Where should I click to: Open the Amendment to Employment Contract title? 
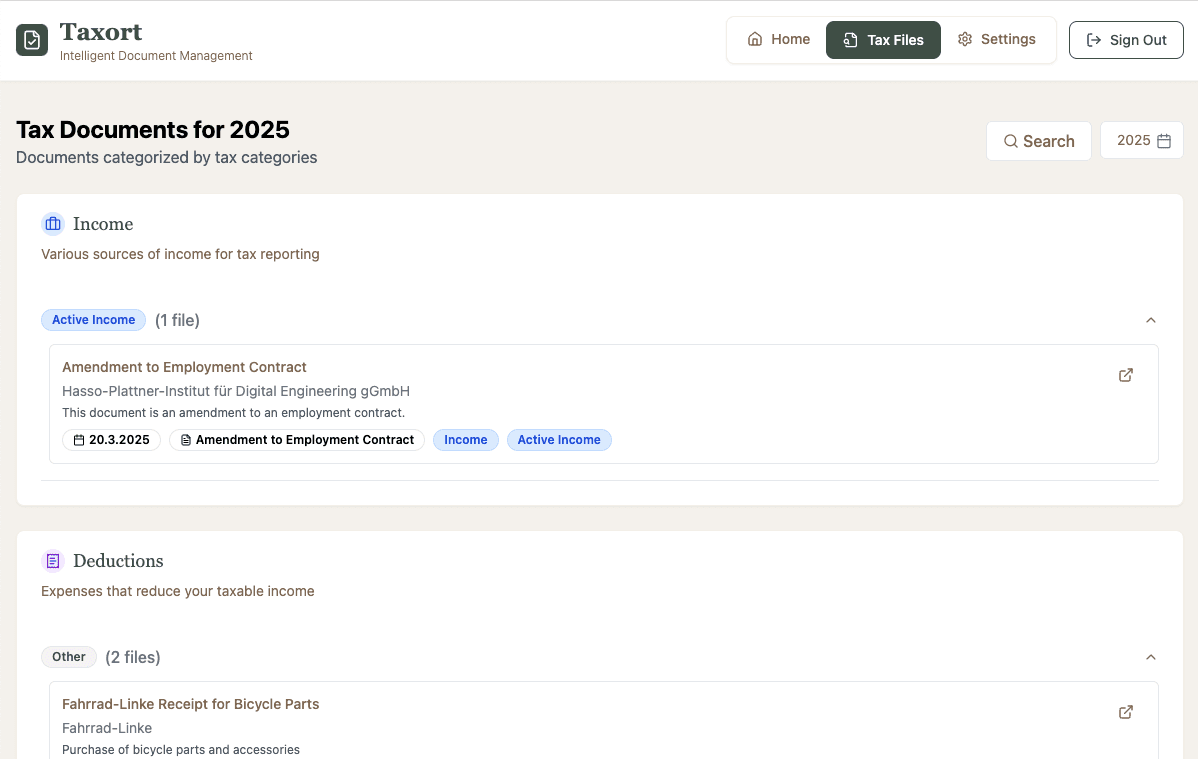coord(184,367)
